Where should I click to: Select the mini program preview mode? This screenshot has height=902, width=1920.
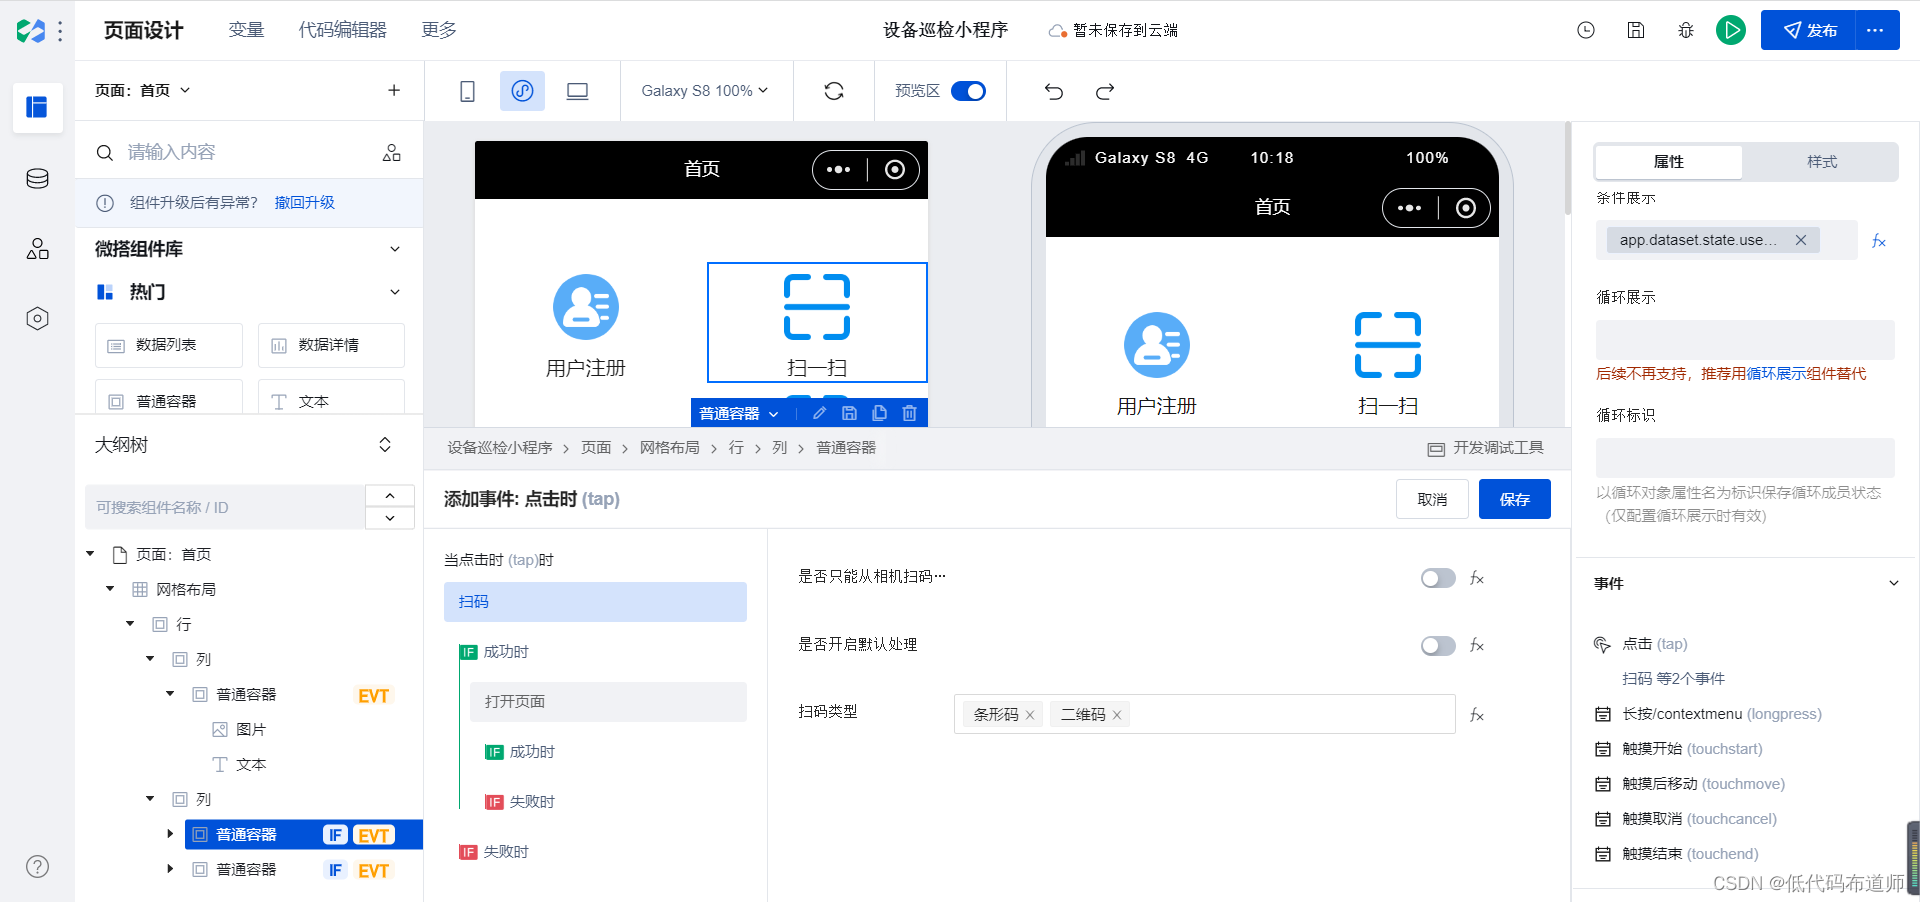(522, 91)
